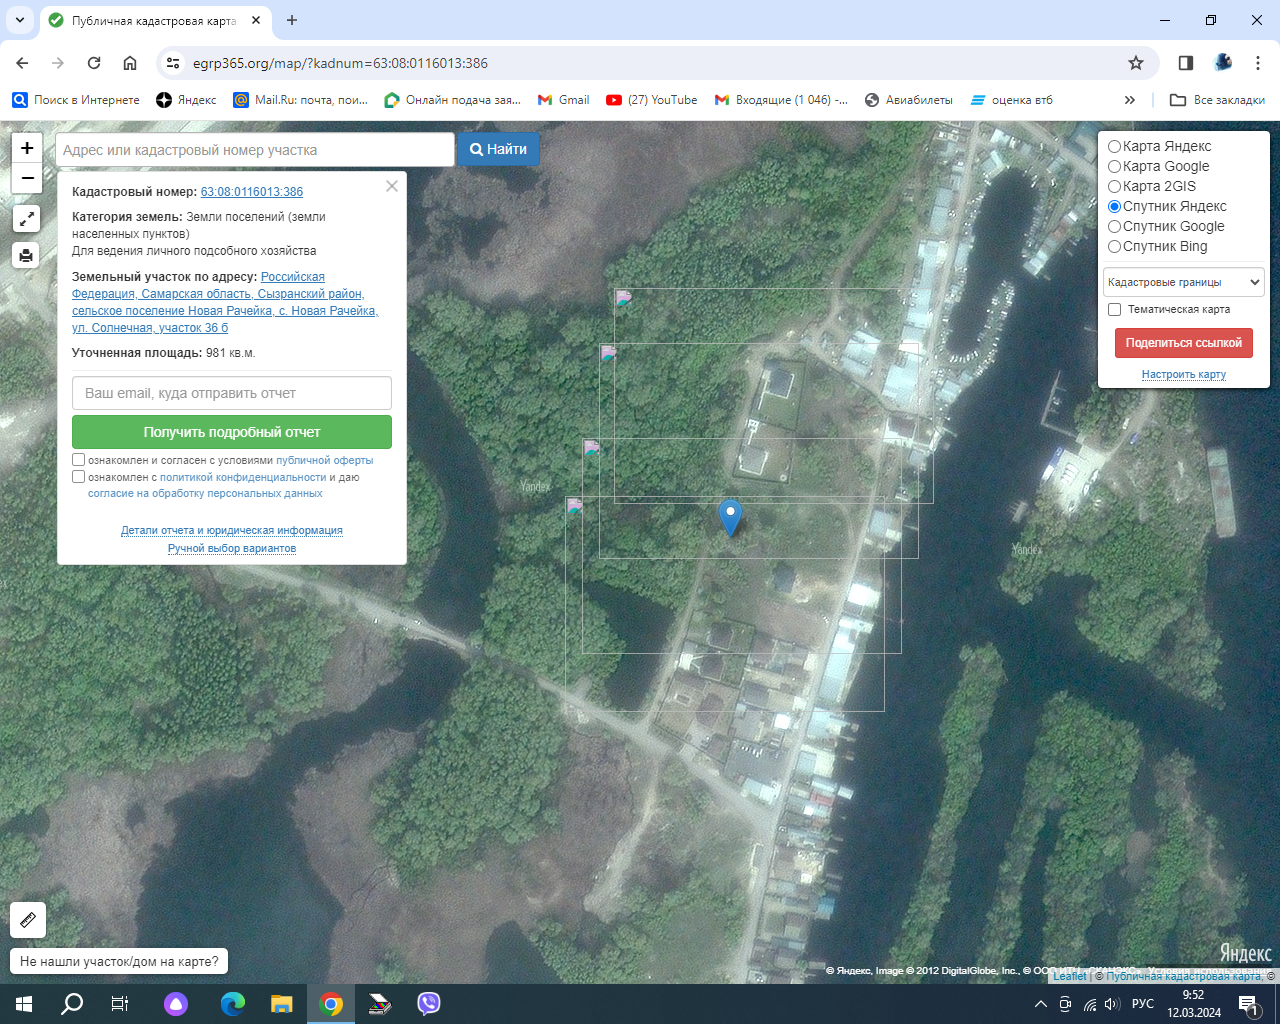Open the Все закладки bookmarks folder
This screenshot has width=1280, height=1024.
(1217, 100)
